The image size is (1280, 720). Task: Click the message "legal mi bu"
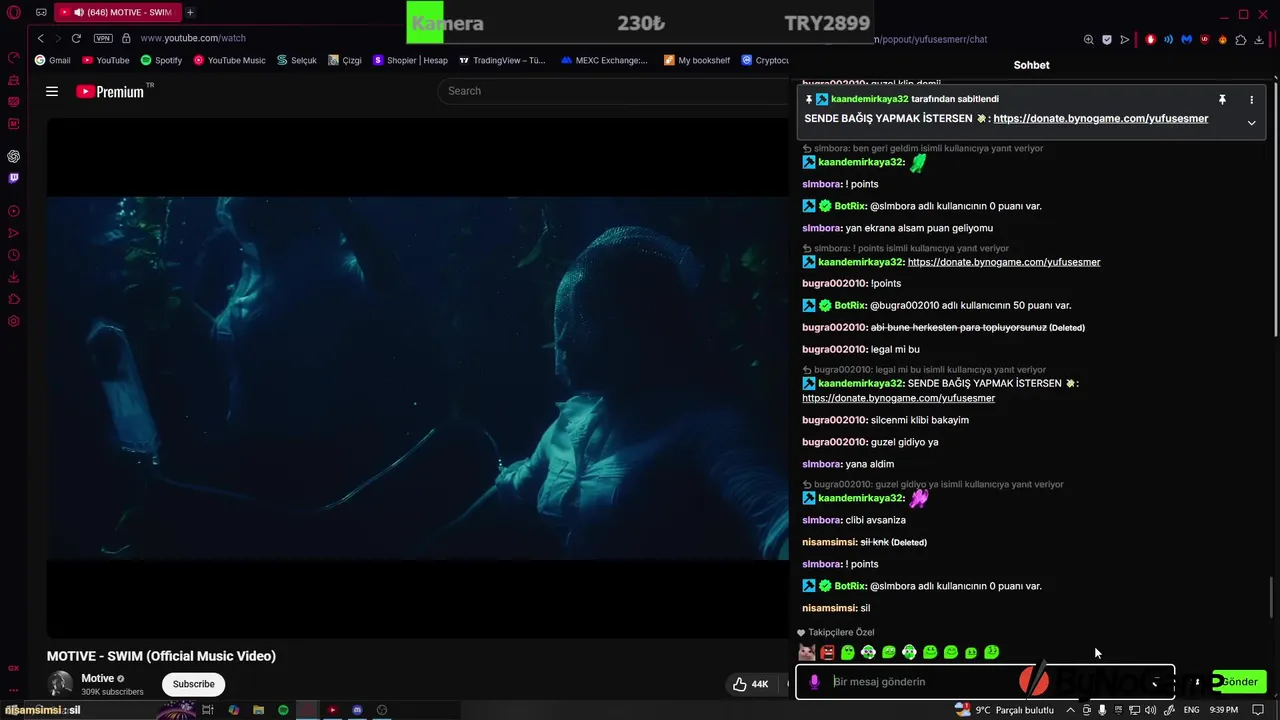pyautogui.click(x=895, y=349)
